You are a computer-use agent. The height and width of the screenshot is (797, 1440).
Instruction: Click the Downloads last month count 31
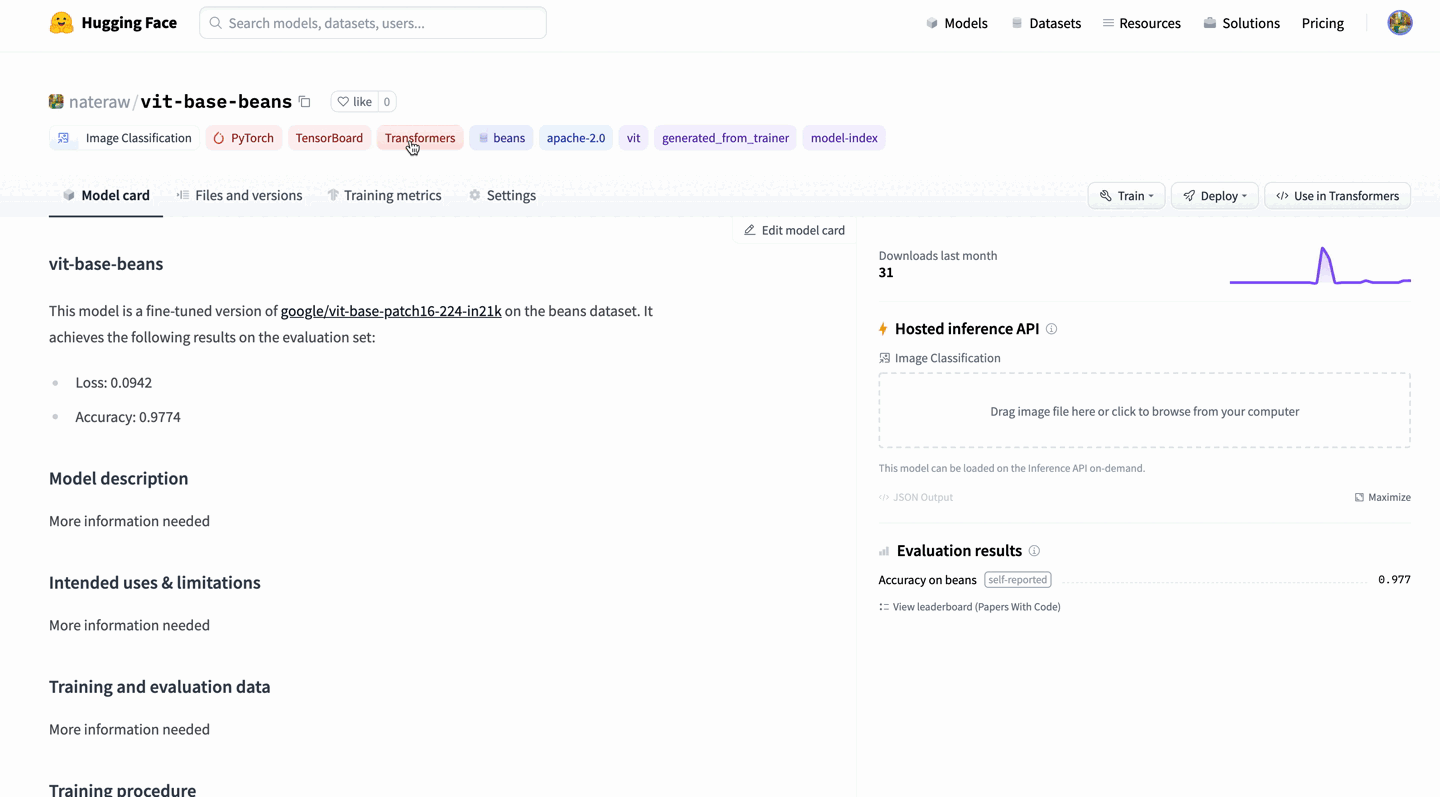[x=886, y=273]
